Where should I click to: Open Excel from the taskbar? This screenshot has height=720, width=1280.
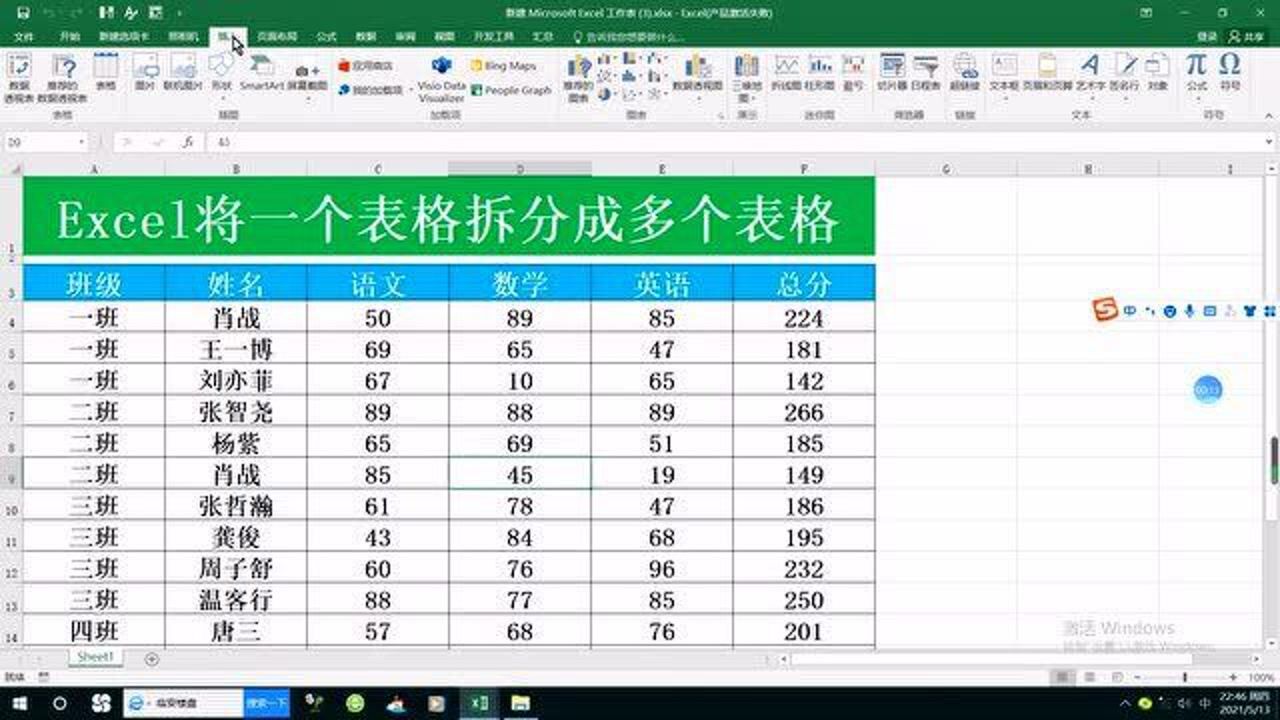click(x=479, y=703)
